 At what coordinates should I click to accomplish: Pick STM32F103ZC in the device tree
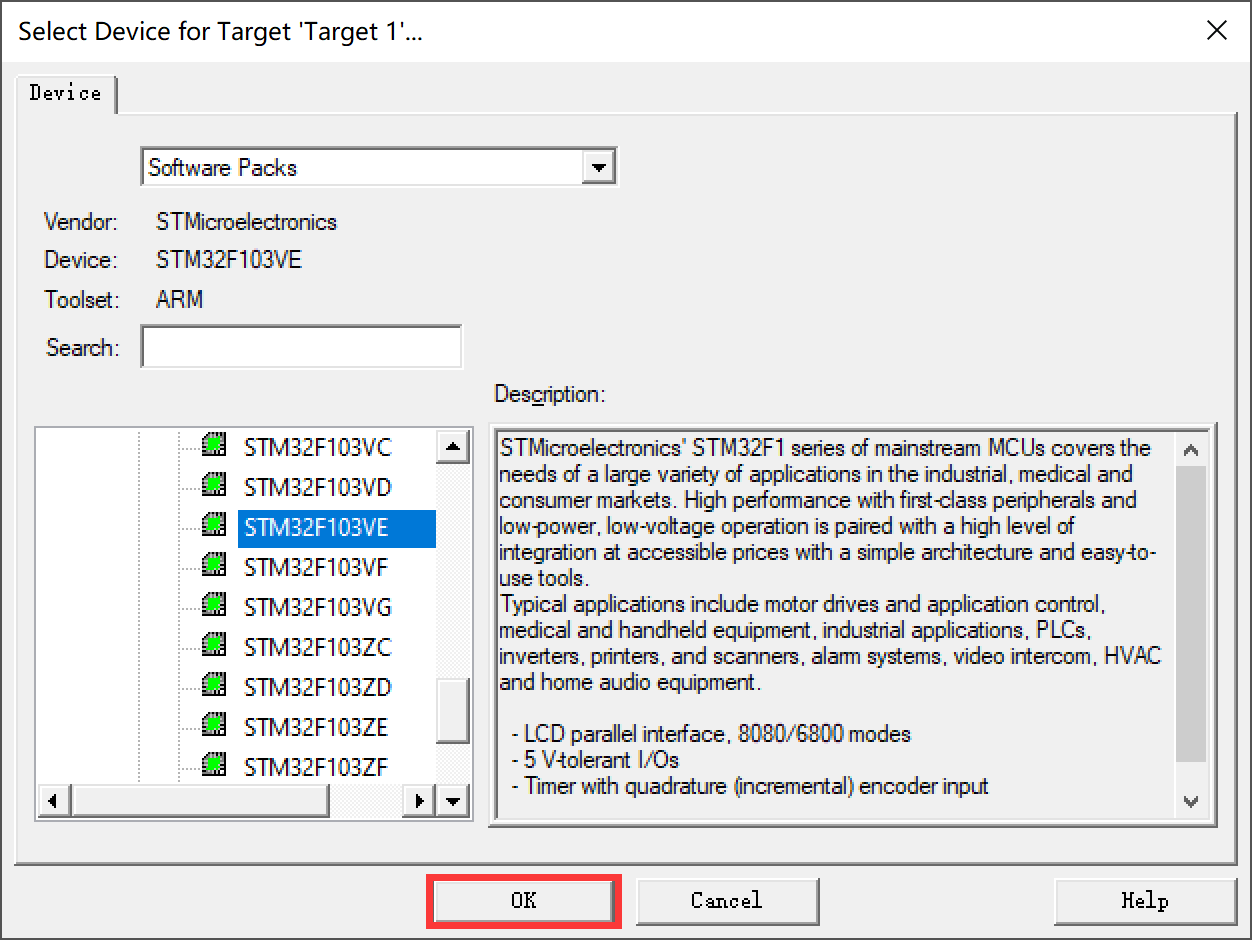317,648
